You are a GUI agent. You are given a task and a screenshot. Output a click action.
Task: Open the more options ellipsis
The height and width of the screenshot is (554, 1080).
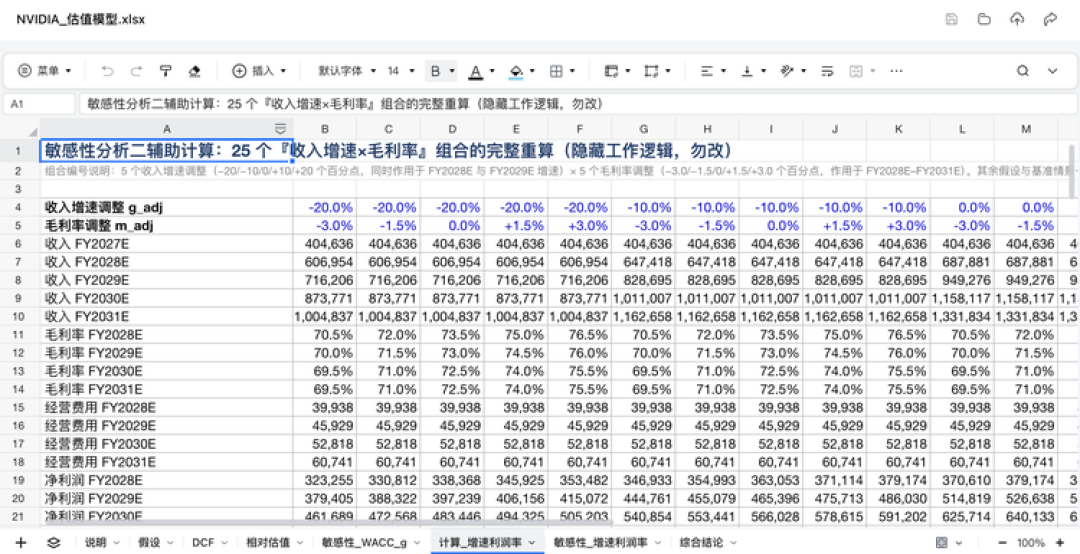[896, 71]
